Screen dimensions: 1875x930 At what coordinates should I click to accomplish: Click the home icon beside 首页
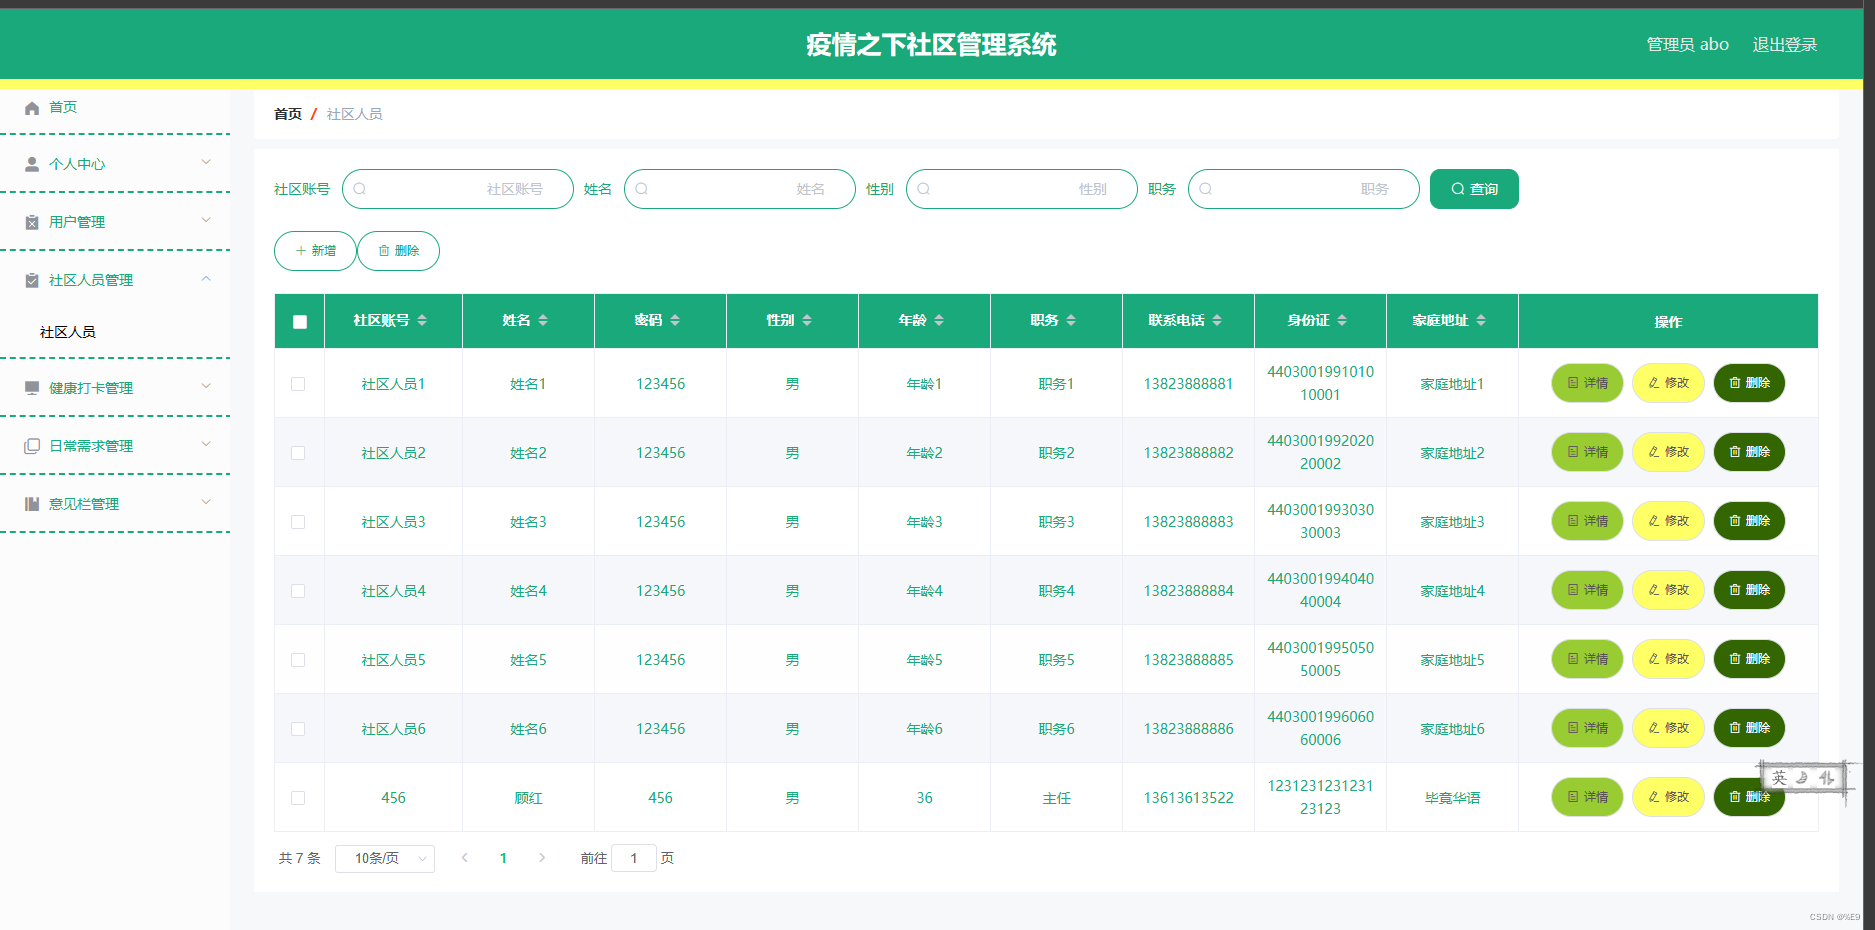pyautogui.click(x=31, y=107)
